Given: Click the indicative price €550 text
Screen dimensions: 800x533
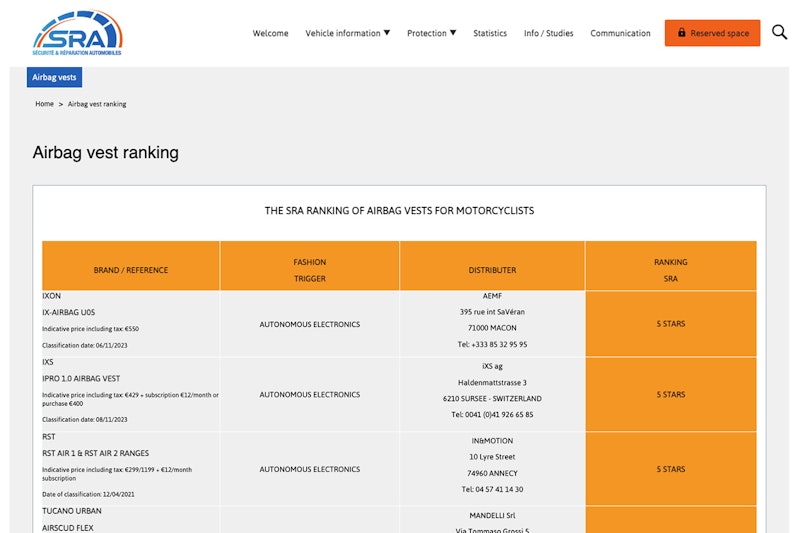Looking at the screenshot, I should coord(90,329).
